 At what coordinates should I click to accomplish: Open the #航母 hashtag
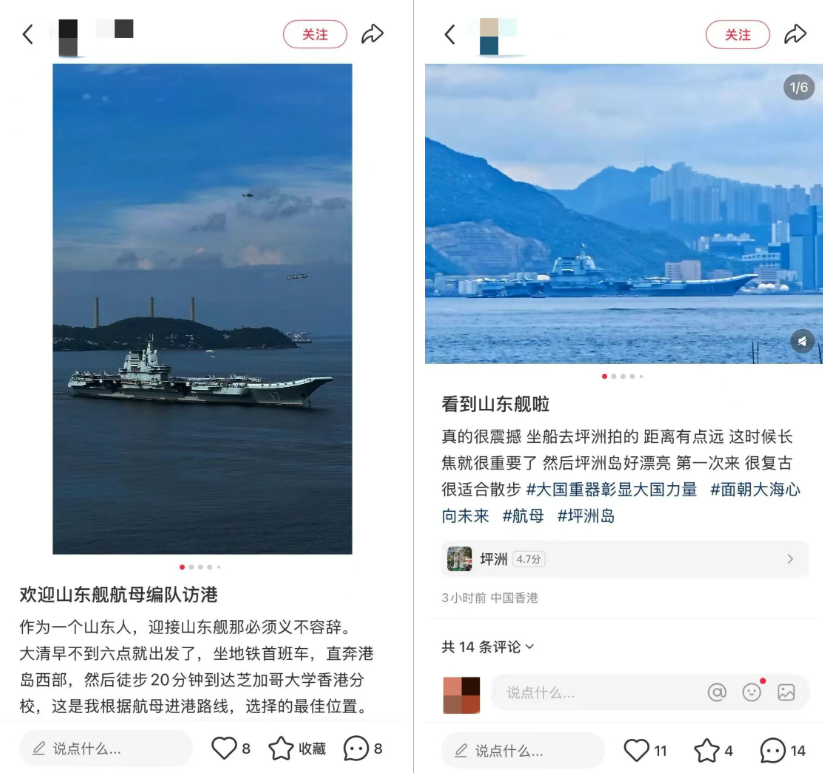click(x=523, y=516)
